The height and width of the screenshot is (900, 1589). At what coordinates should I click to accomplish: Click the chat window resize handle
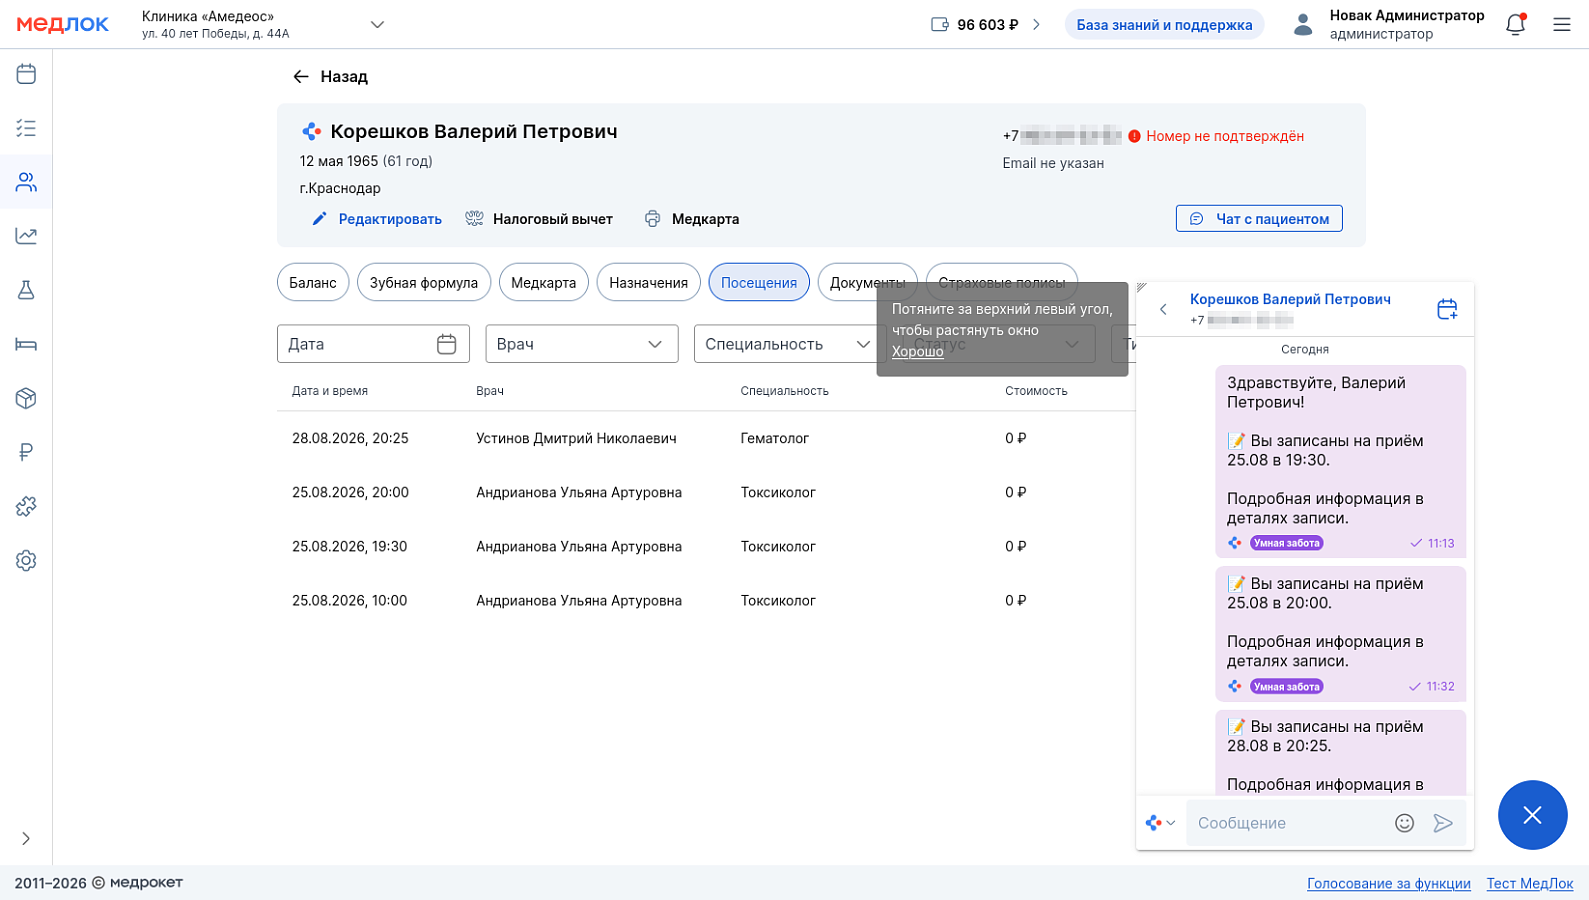click(1142, 288)
